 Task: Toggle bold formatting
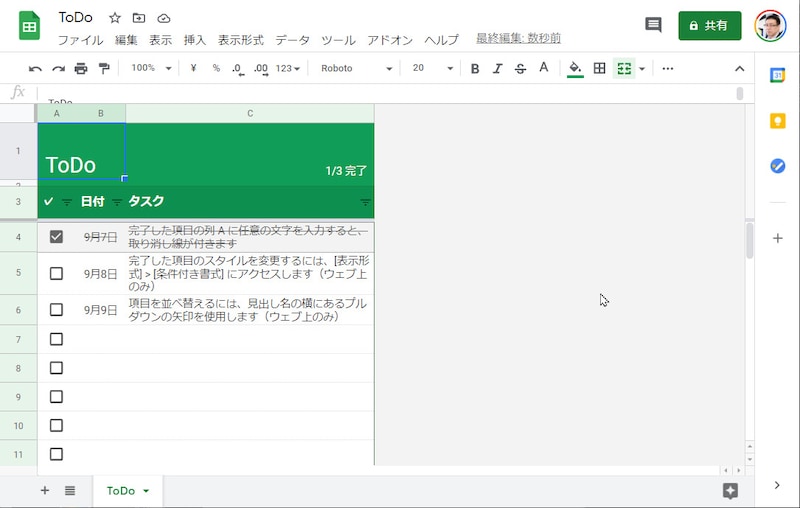point(475,68)
